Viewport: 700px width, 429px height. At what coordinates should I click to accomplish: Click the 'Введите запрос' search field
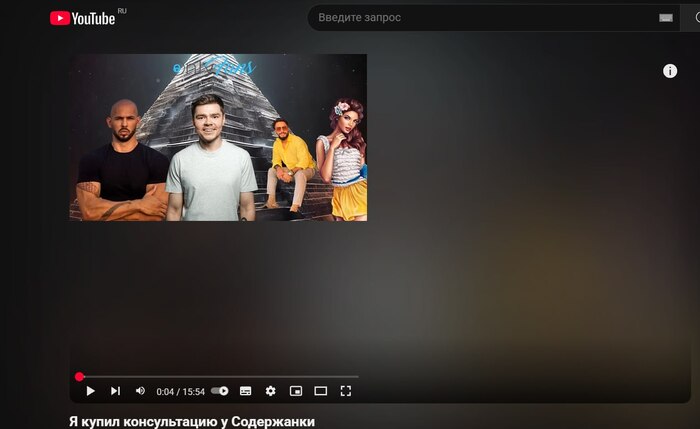(x=480, y=17)
